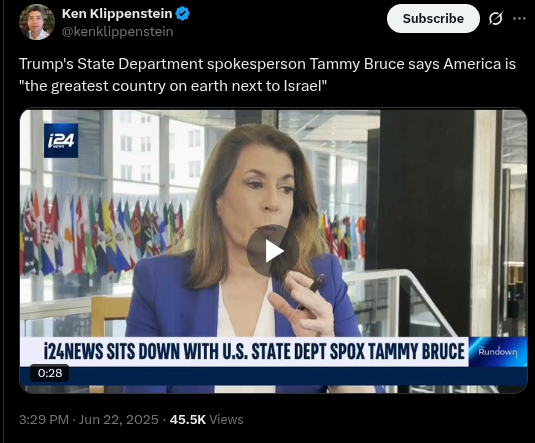Screen dimensions: 535x443
Task: Open the Grok slashed-circle icon
Action: pyautogui.click(x=495, y=18)
